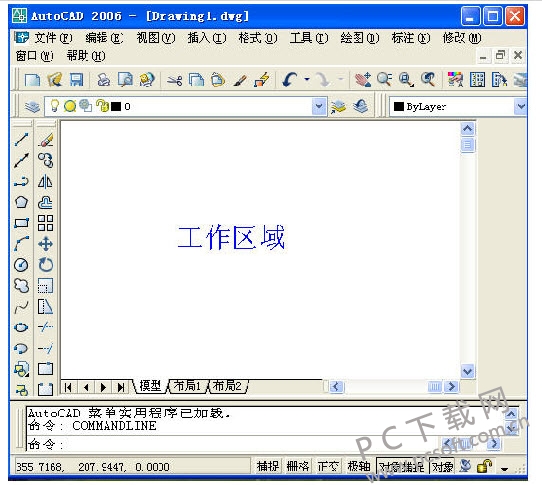Choose the Mirror modify tool

tap(45, 181)
